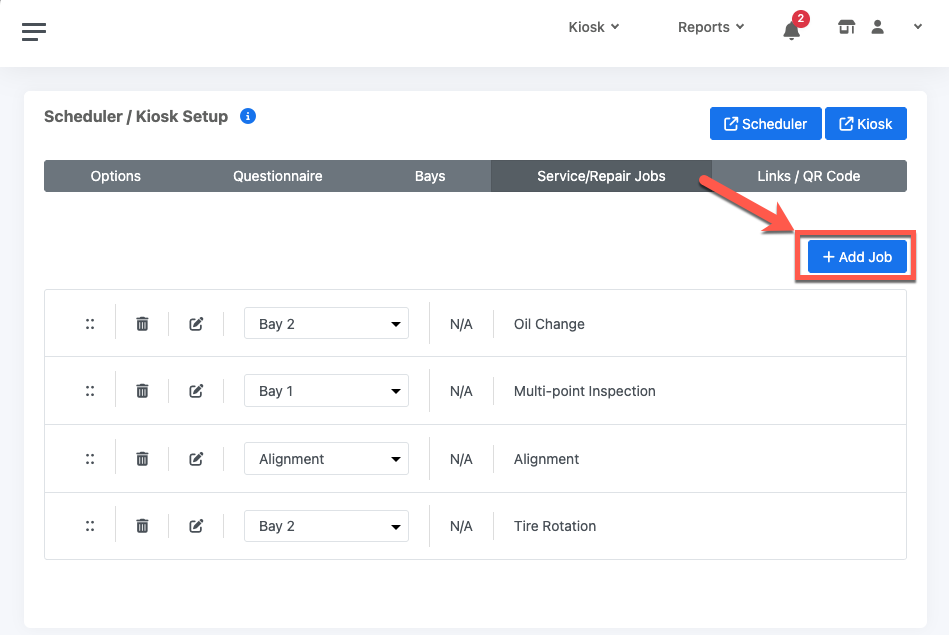Click drag handle for Alignment job
Screen dimensions: 949x635
90,459
